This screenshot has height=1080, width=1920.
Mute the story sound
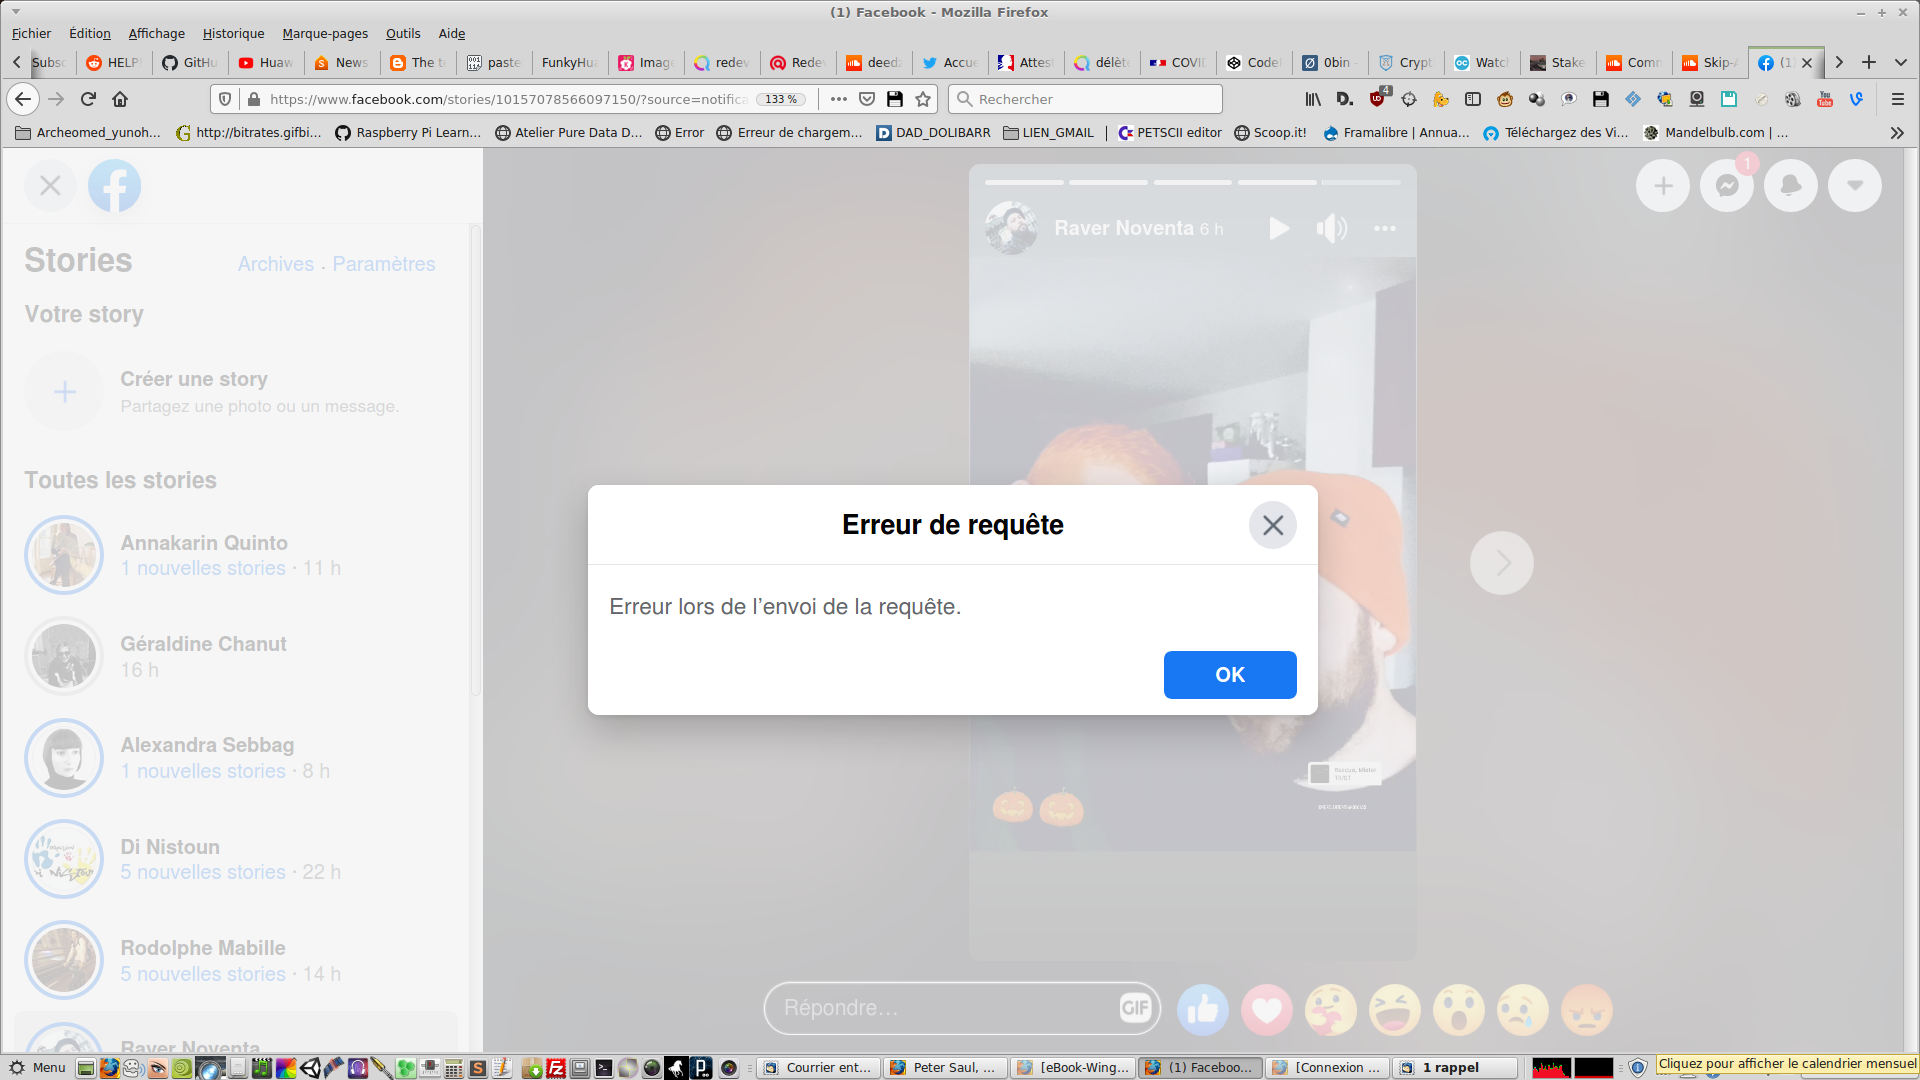[1331, 229]
